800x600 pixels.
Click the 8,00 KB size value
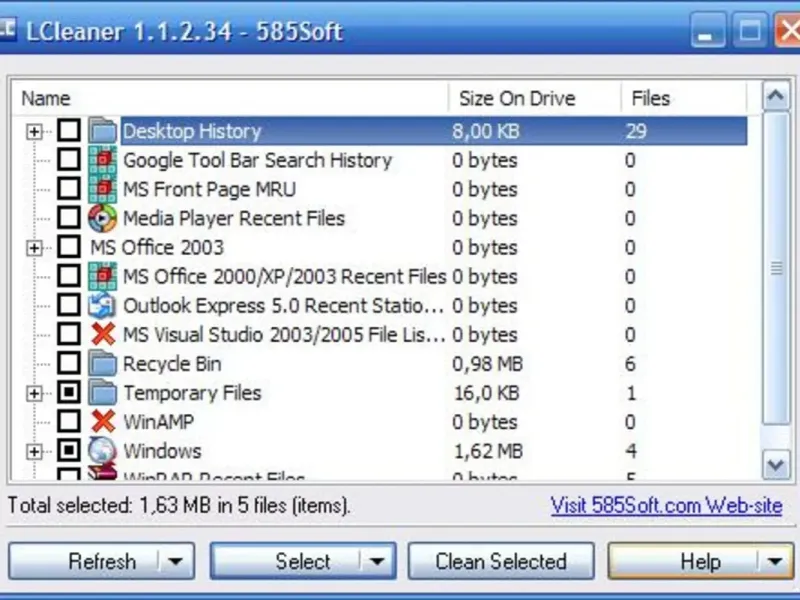(x=486, y=131)
